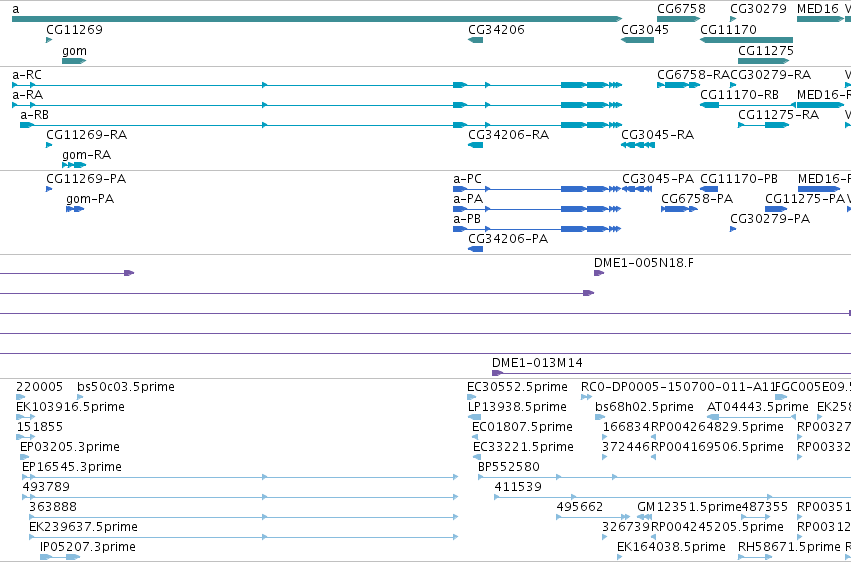Click the EC30552.5prime EST label

coord(517,387)
